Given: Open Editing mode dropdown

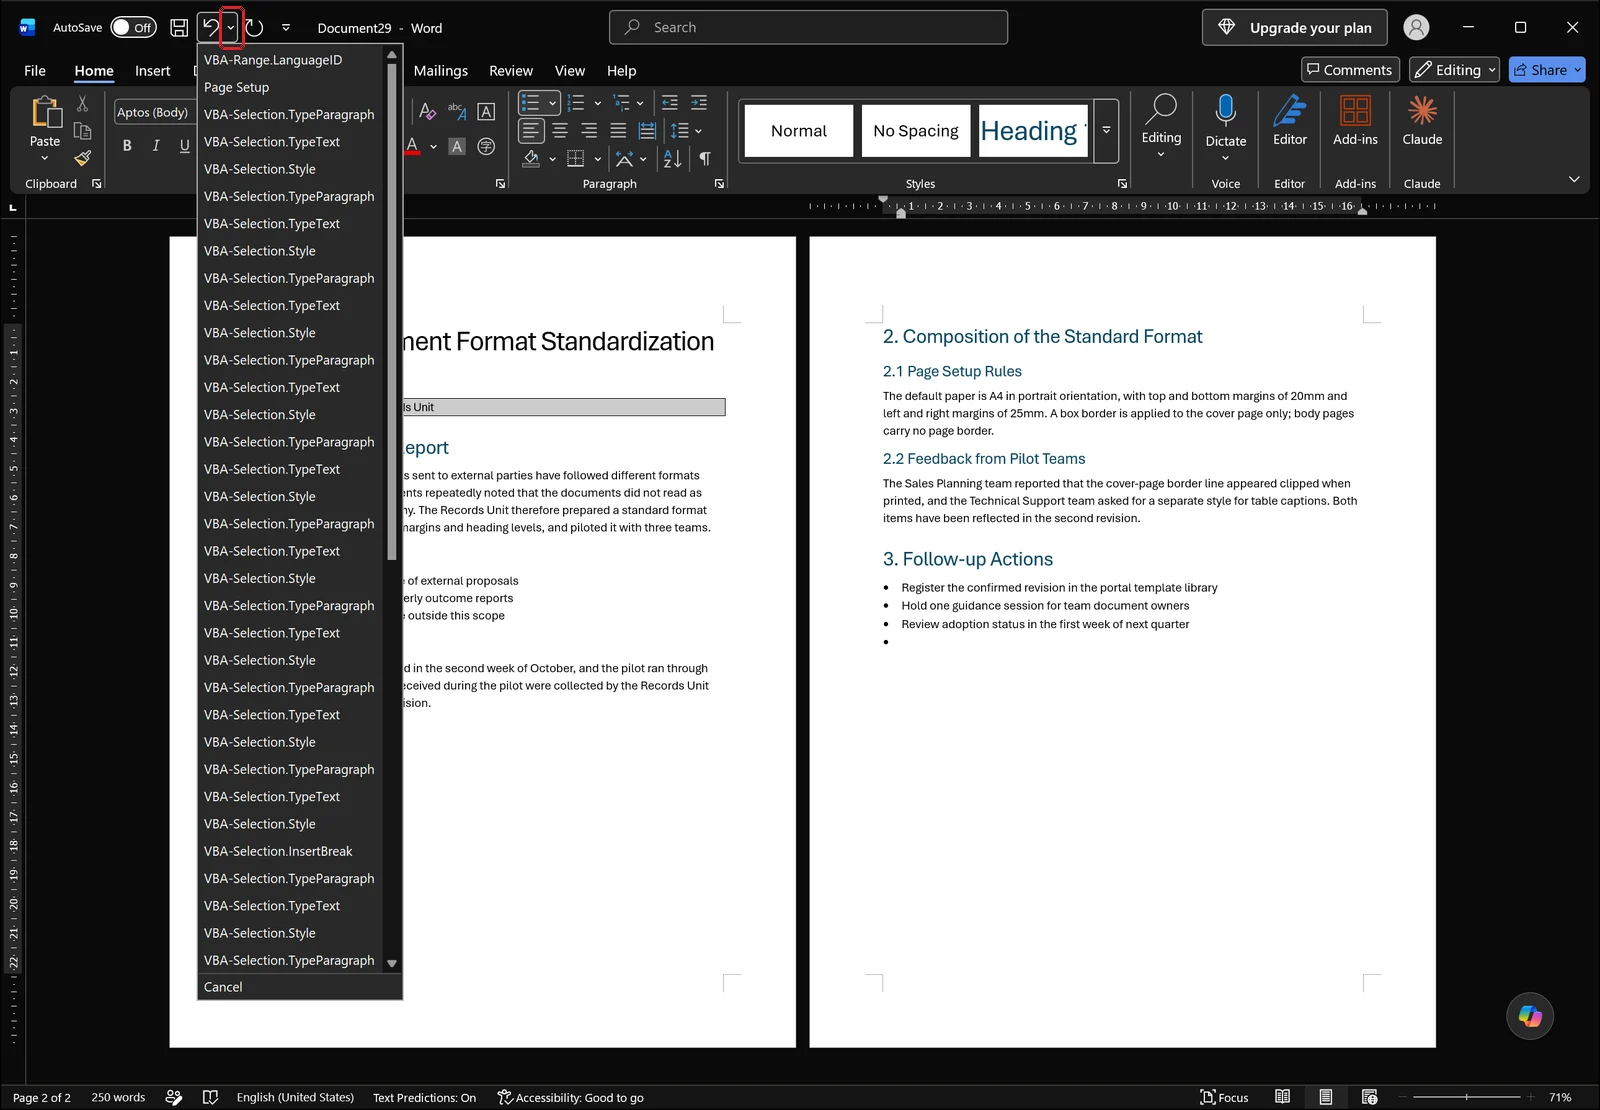Looking at the screenshot, I should pos(1454,70).
